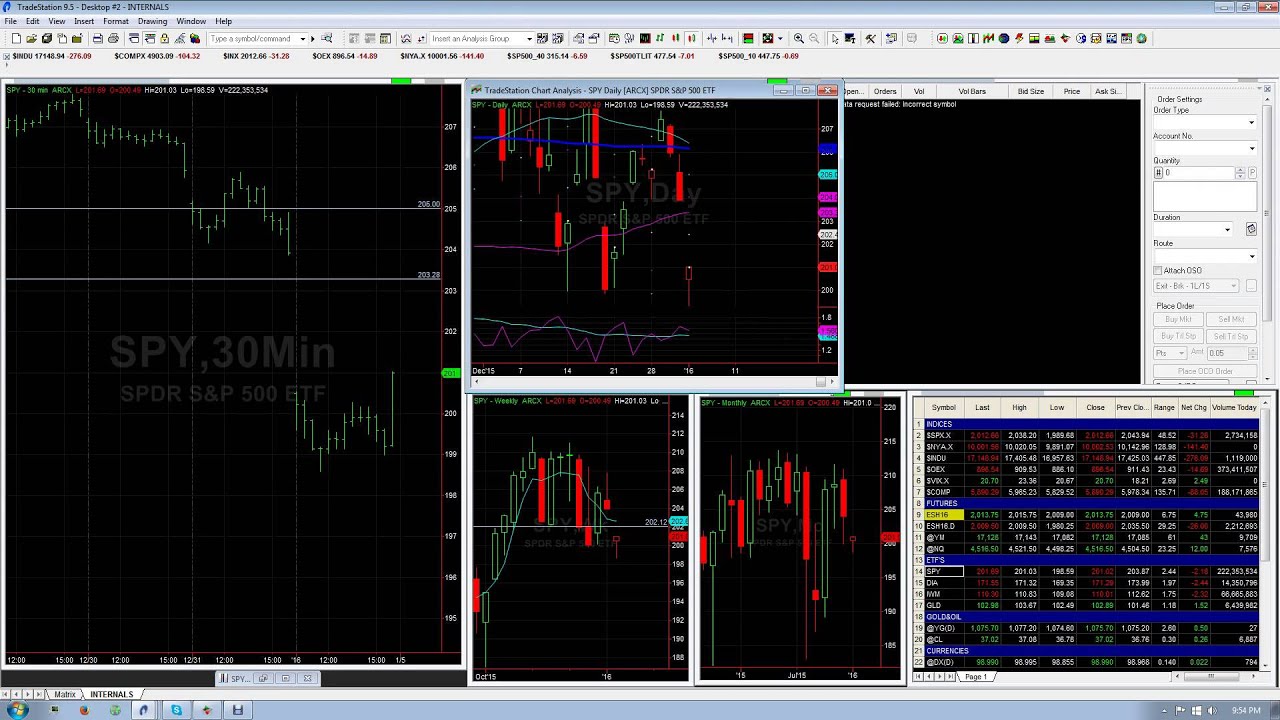
Task: Select the text drawing tool icon
Action: 850,39
